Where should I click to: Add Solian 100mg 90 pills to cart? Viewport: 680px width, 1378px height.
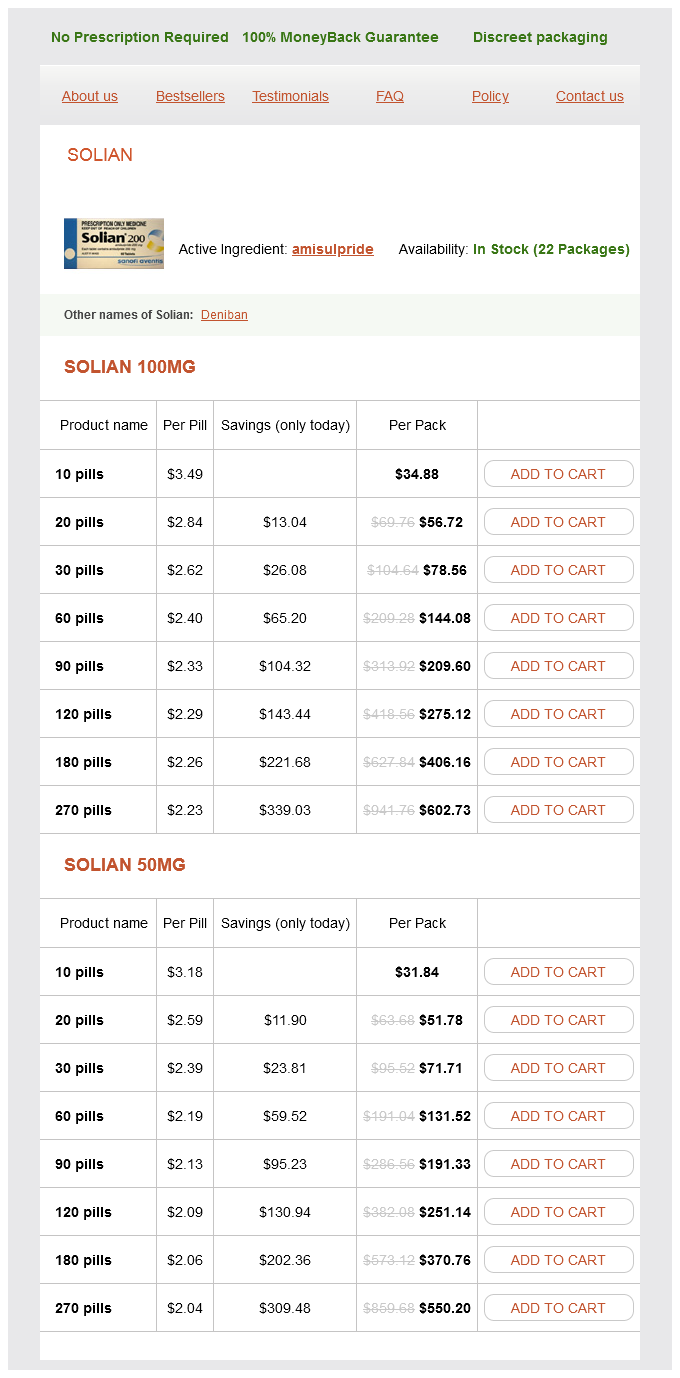pyautogui.click(x=558, y=666)
